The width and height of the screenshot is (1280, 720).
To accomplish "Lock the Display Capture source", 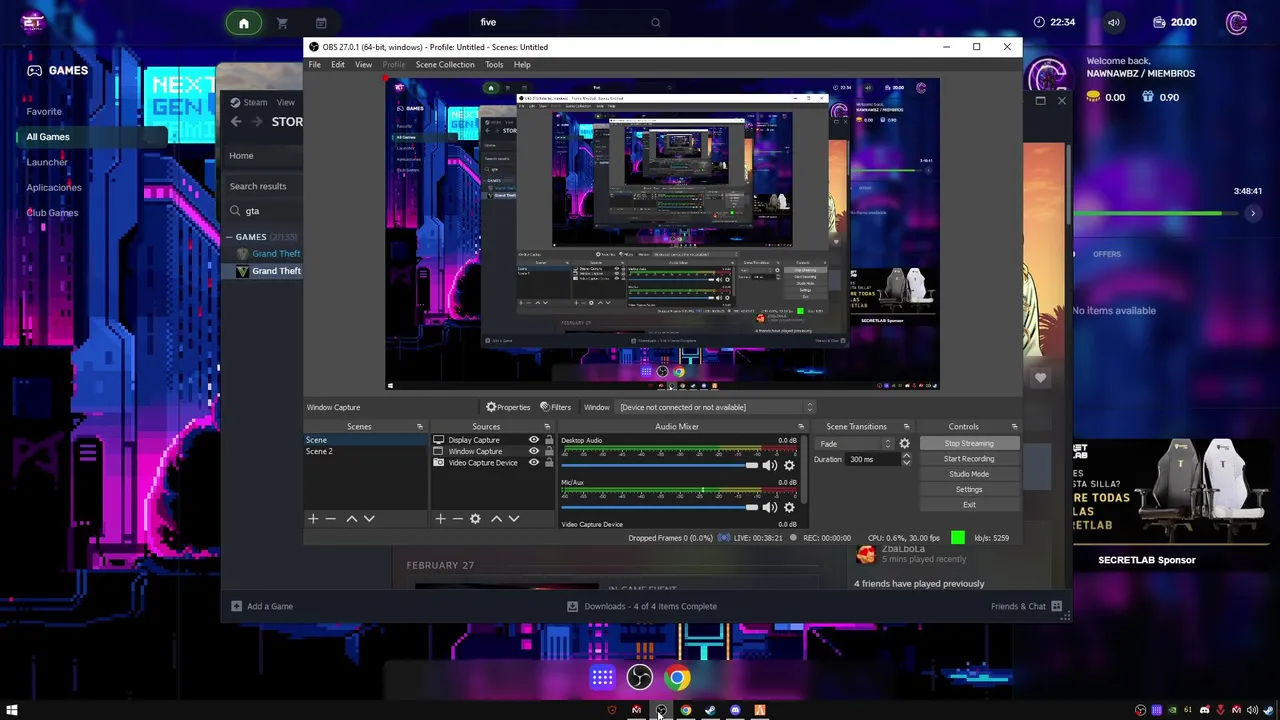I will (x=548, y=440).
